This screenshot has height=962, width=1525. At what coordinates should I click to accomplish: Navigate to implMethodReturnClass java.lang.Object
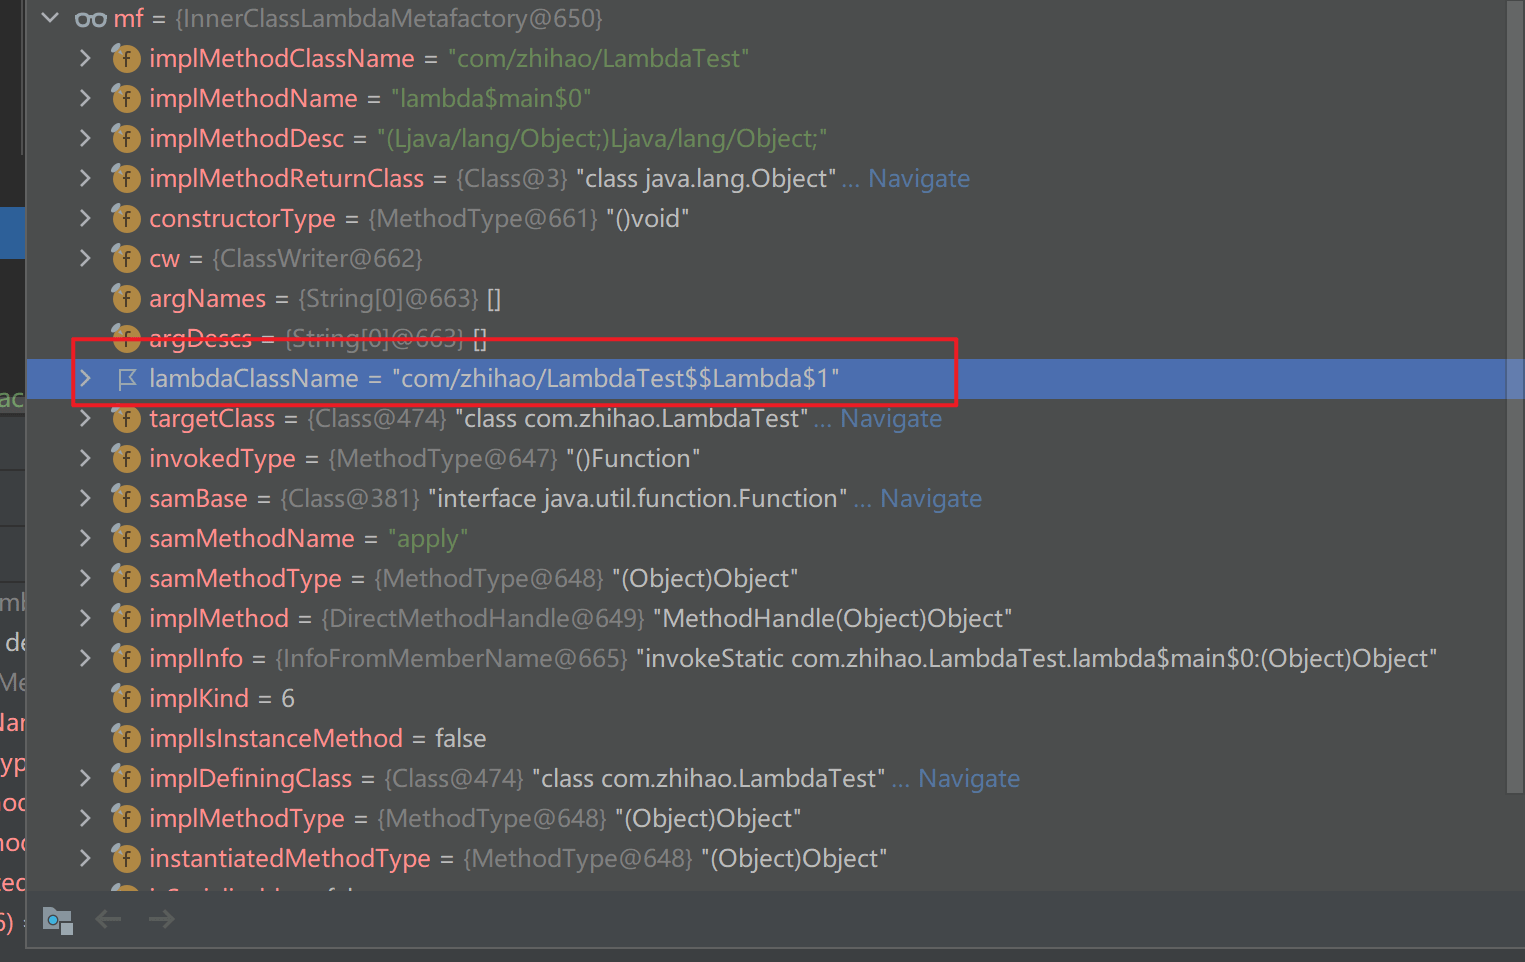[x=918, y=179]
